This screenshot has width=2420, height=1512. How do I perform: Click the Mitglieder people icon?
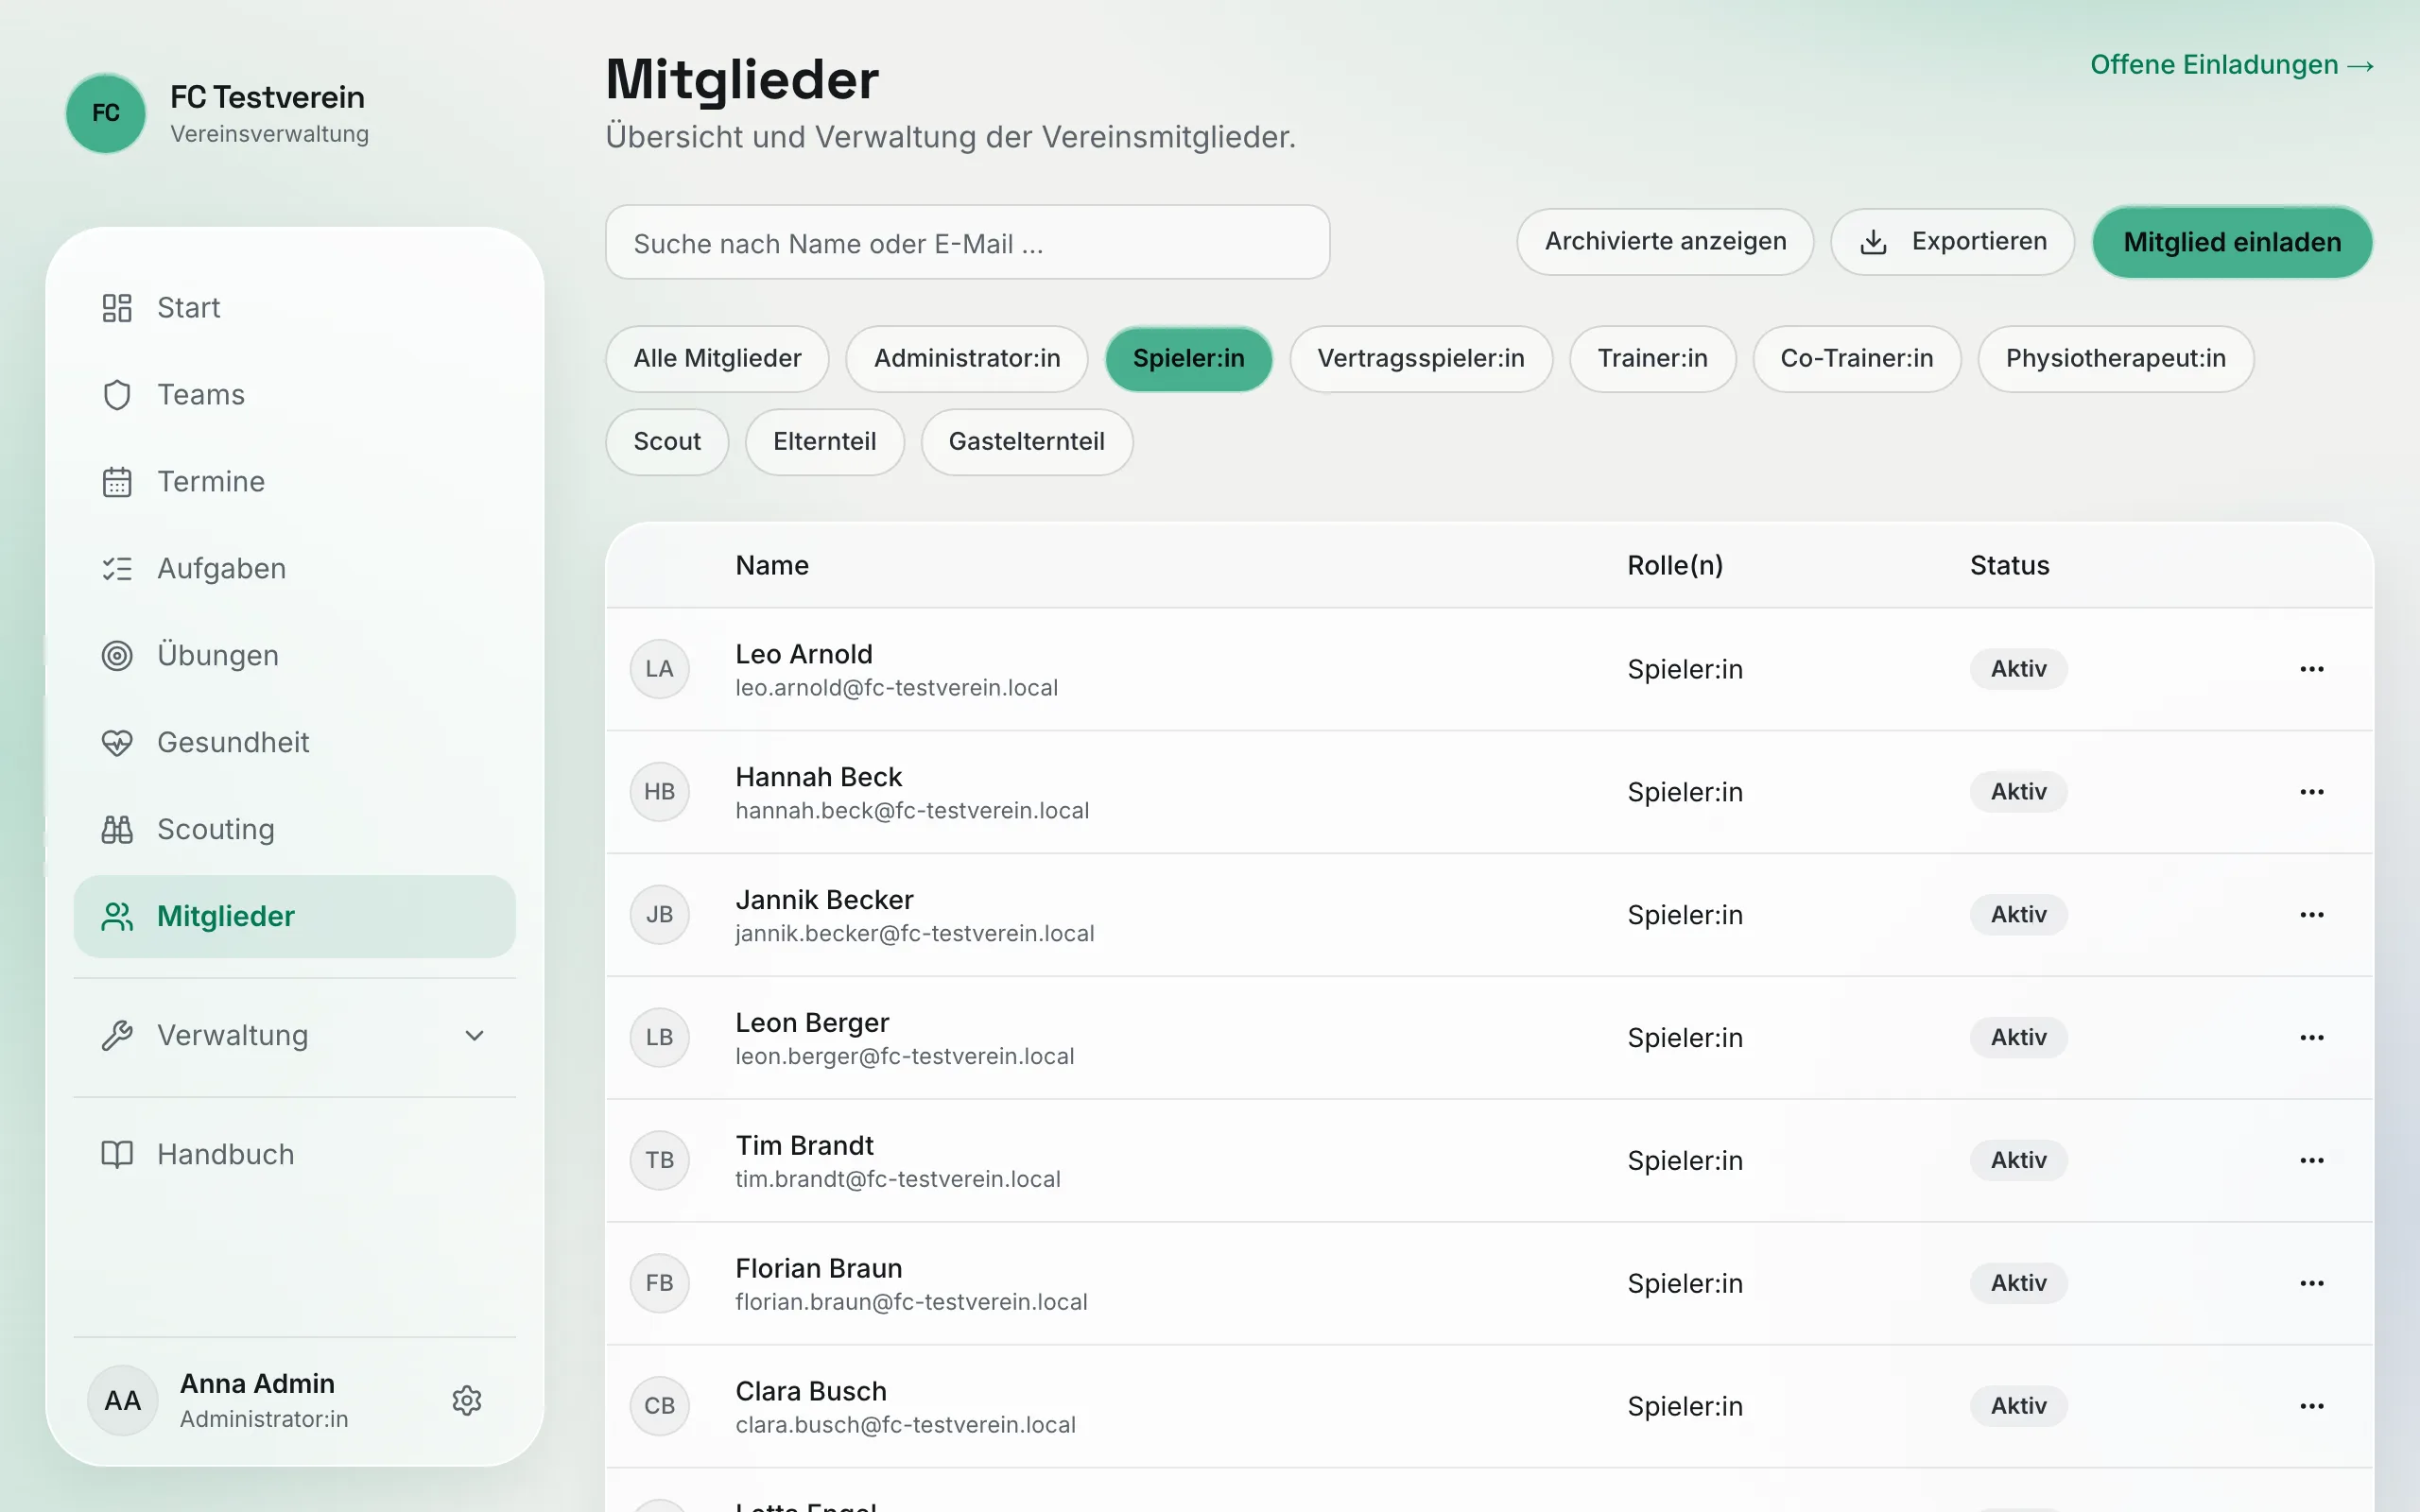click(117, 917)
